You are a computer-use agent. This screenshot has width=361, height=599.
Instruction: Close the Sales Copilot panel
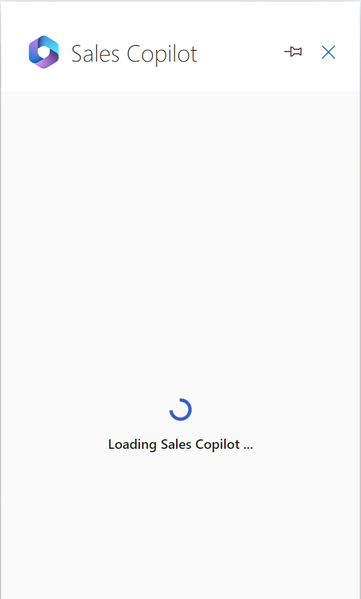click(x=328, y=52)
